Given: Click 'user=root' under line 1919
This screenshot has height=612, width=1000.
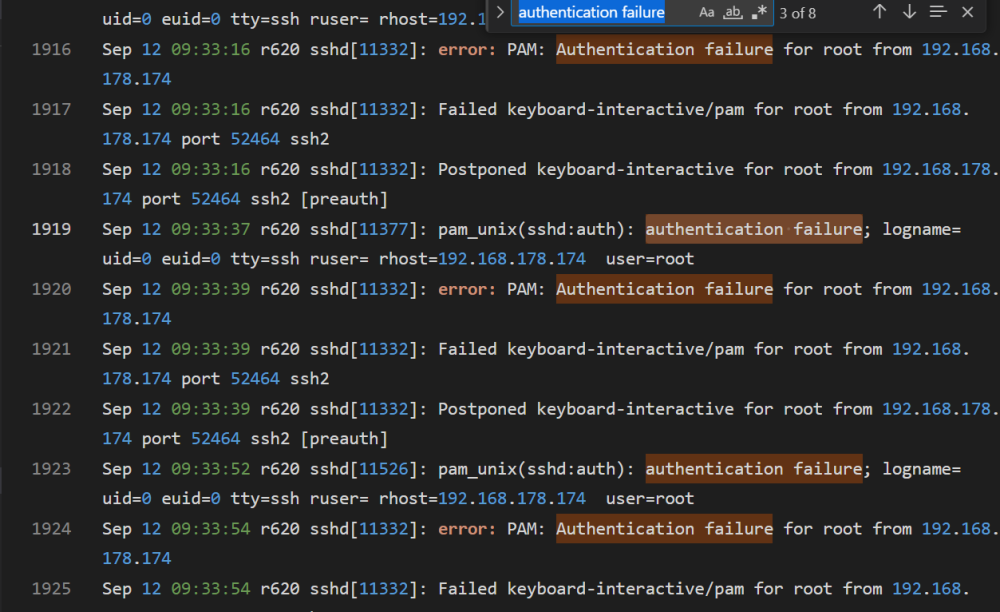Looking at the screenshot, I should pyautogui.click(x=650, y=259).
